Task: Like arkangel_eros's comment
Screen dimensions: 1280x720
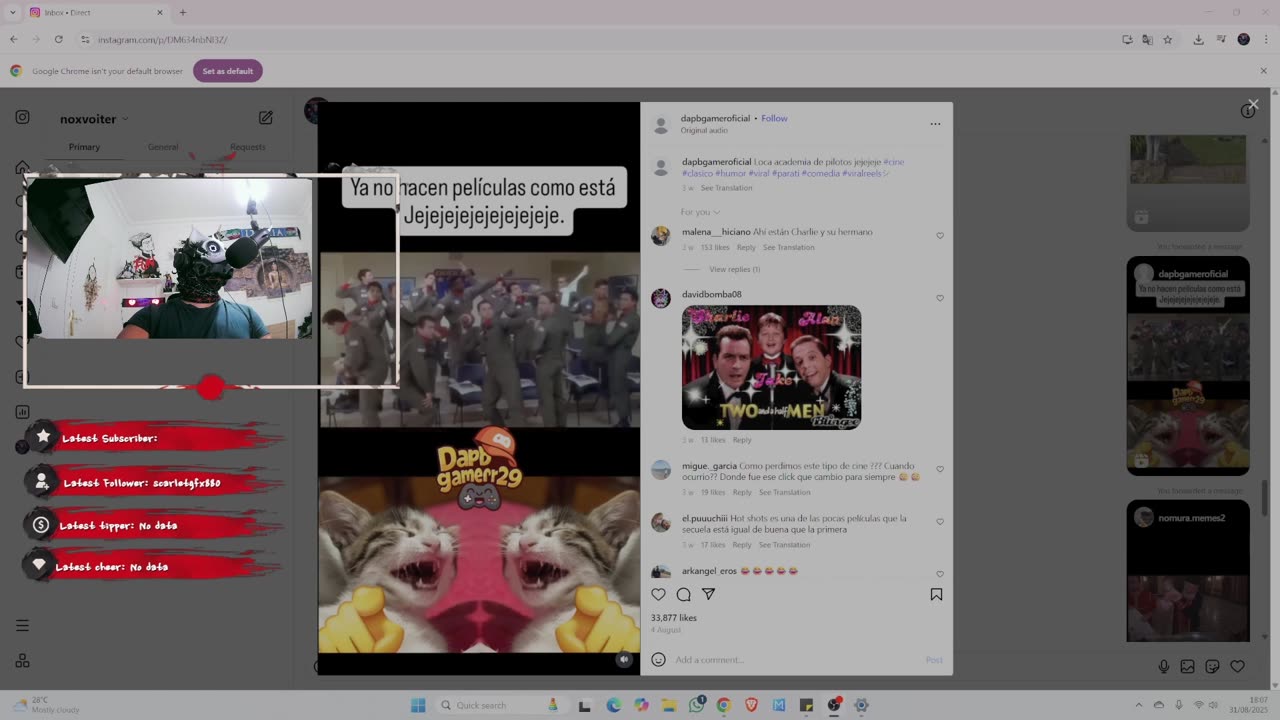Action: tap(940, 574)
